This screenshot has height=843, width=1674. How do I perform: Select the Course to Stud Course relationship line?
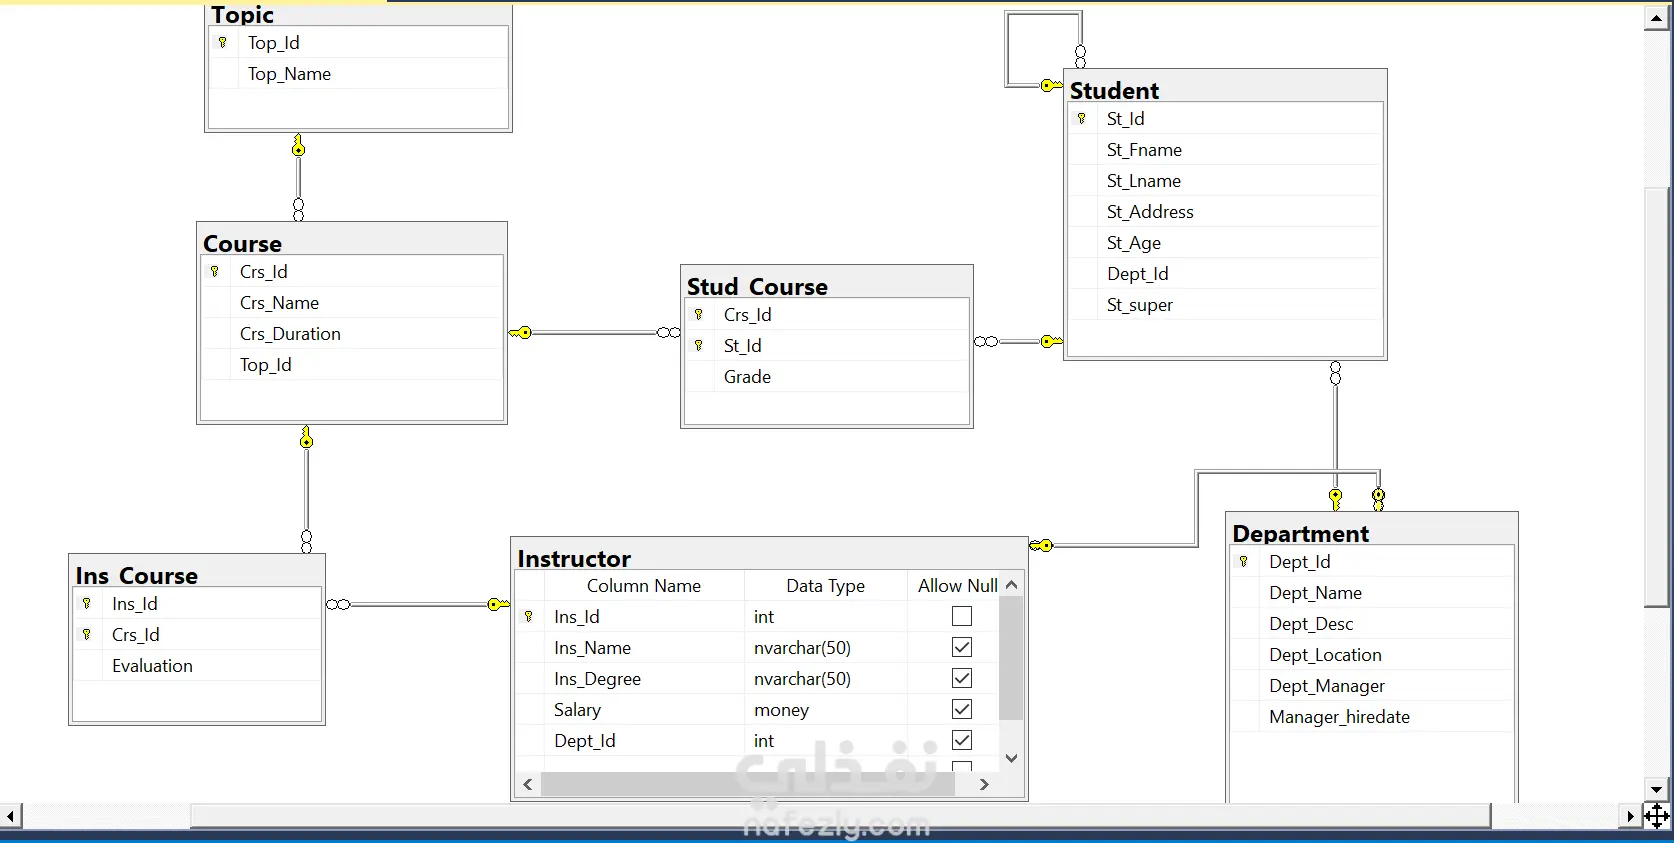(x=595, y=333)
